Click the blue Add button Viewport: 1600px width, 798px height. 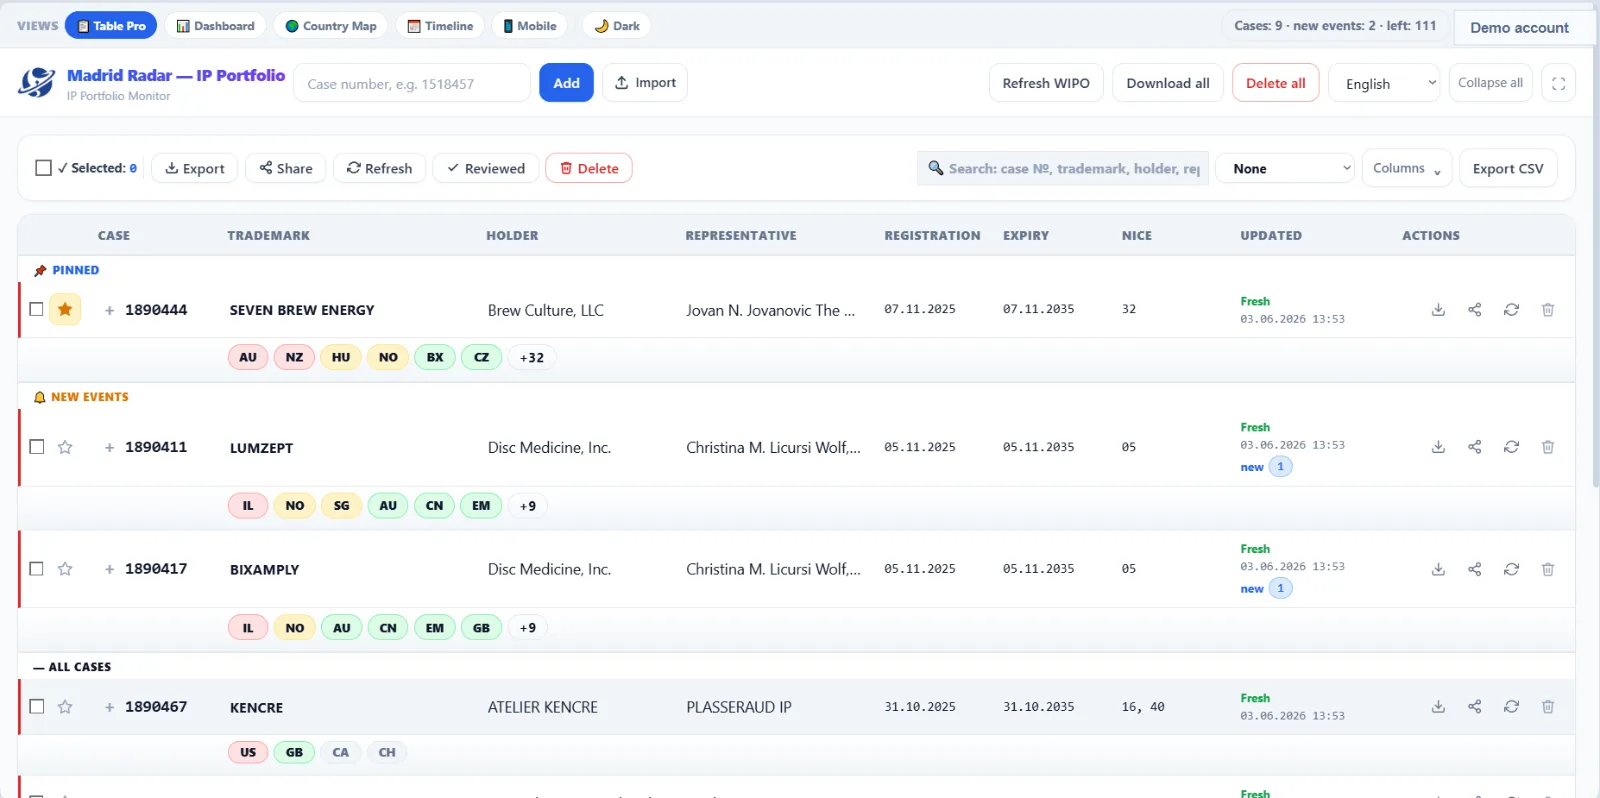click(x=566, y=83)
